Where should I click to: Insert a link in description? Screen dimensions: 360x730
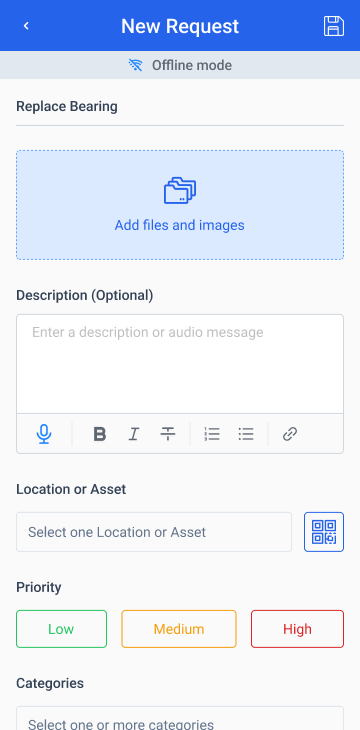point(290,434)
